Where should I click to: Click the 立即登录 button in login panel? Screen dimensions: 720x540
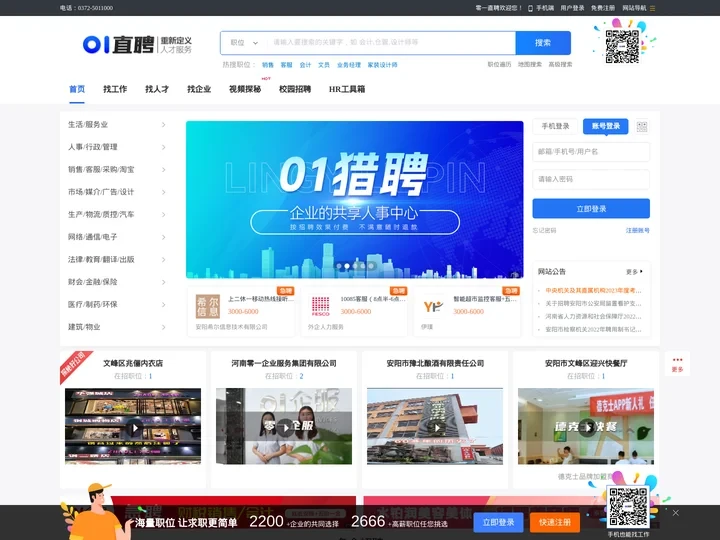(591, 209)
